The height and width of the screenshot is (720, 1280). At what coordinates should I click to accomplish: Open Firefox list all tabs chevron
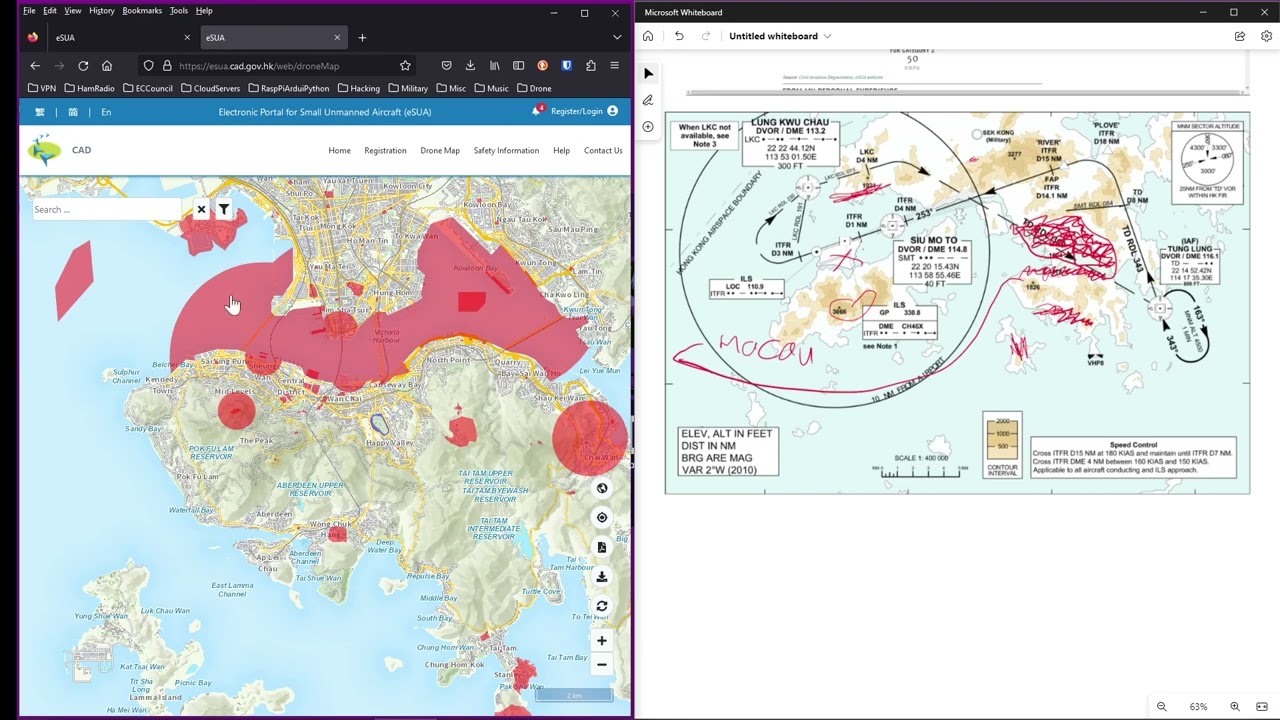click(617, 37)
